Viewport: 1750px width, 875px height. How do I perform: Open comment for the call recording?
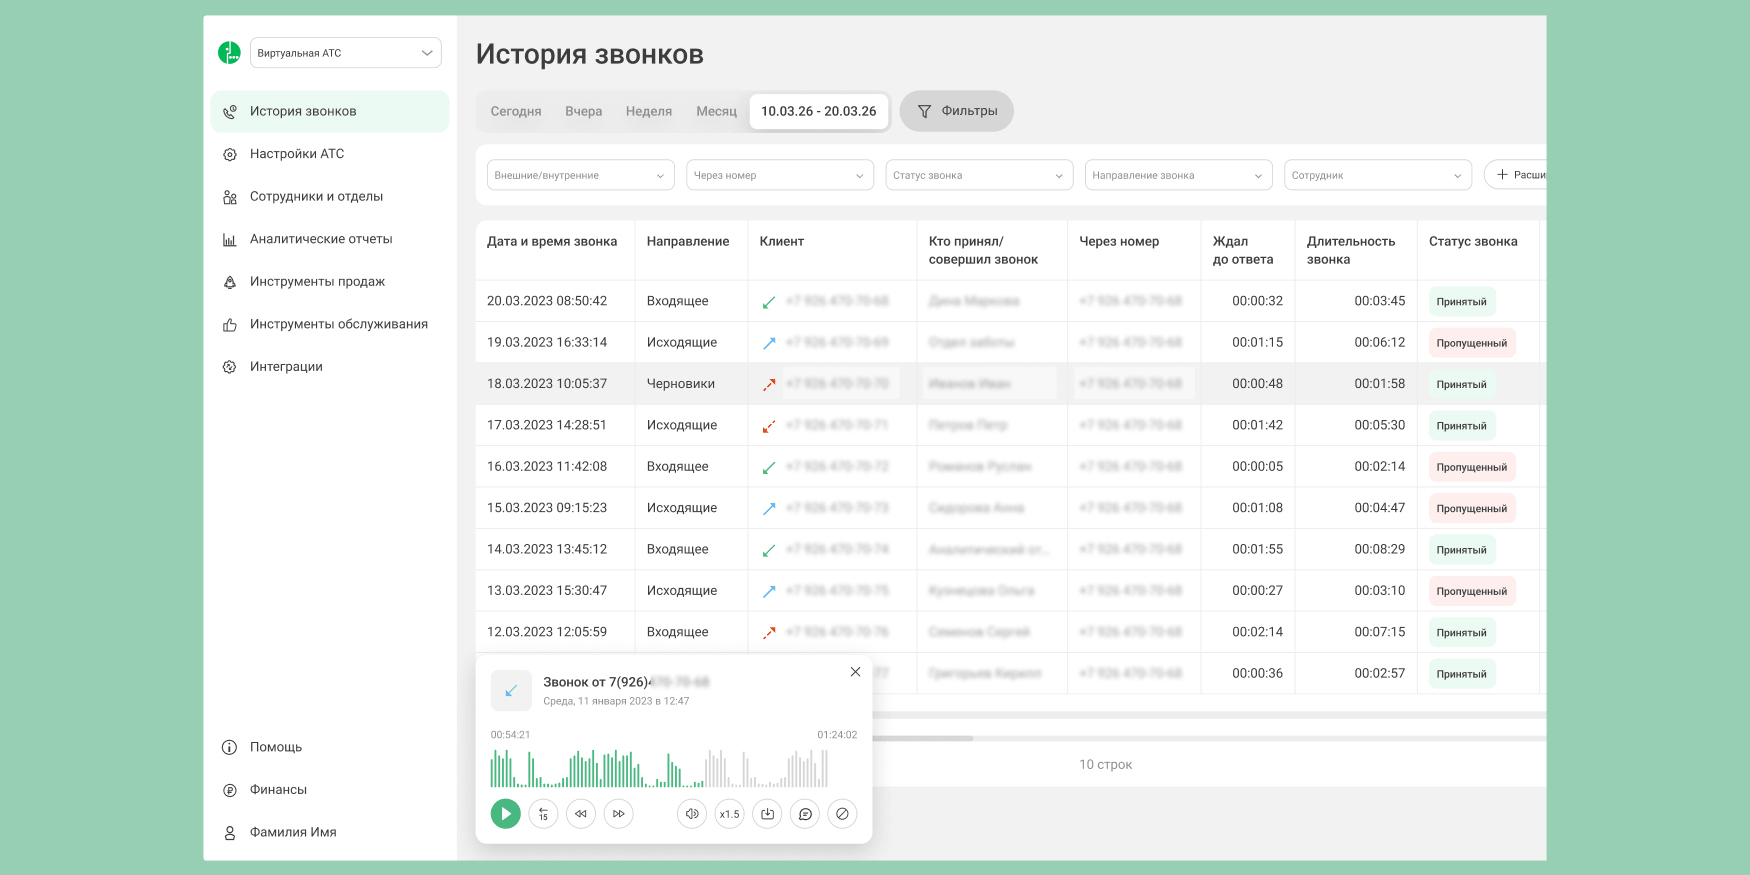[x=805, y=814]
